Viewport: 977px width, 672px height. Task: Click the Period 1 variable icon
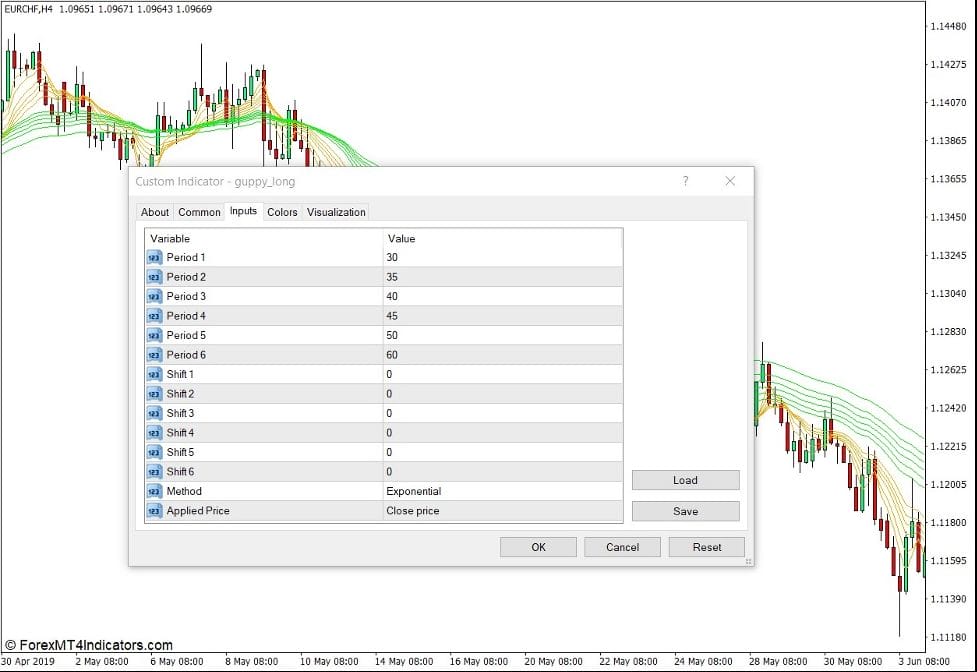point(154,257)
